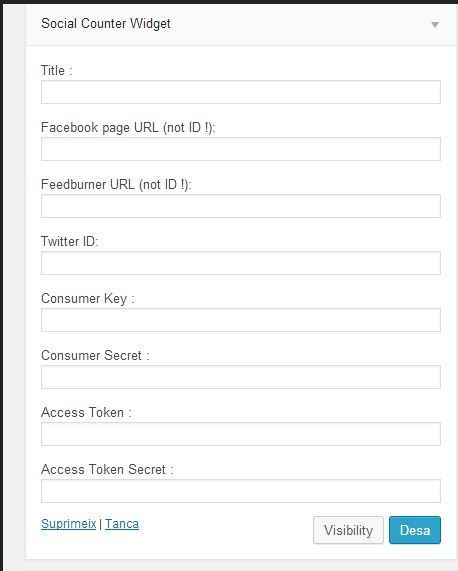Focus the Title input field
The width and height of the screenshot is (458, 571).
(241, 92)
